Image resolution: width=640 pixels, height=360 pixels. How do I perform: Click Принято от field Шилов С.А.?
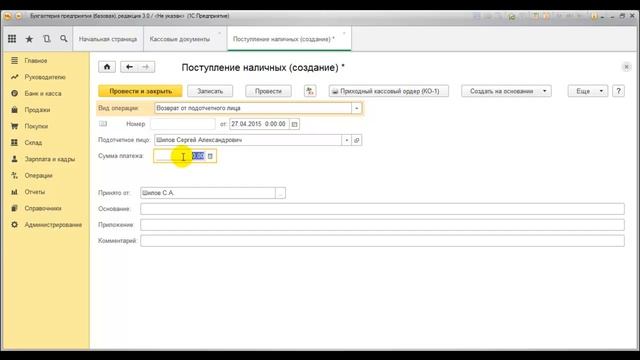coord(208,193)
